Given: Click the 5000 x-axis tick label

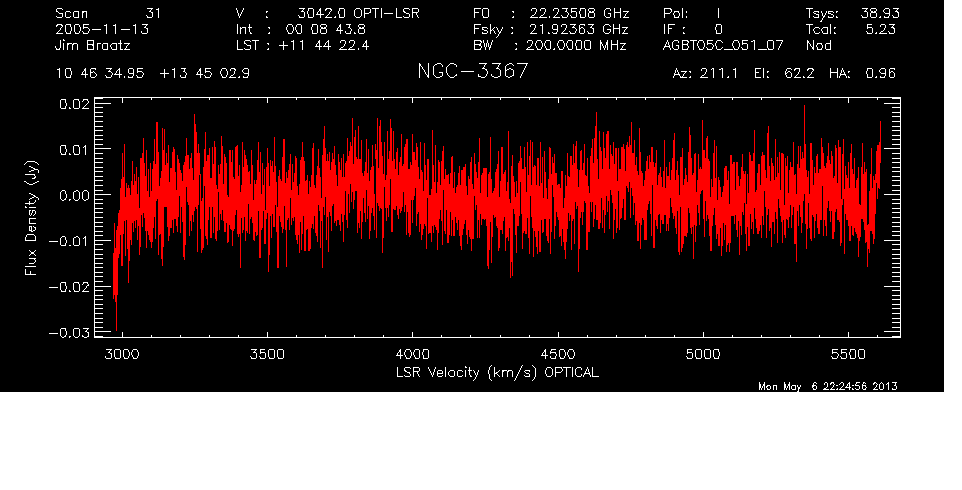Looking at the screenshot, I should click(x=703, y=354).
